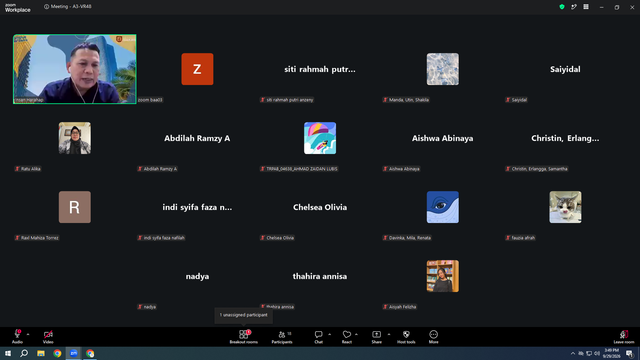Expand the Chat options arrow
This screenshot has height=360, width=640.
(x=329, y=334)
